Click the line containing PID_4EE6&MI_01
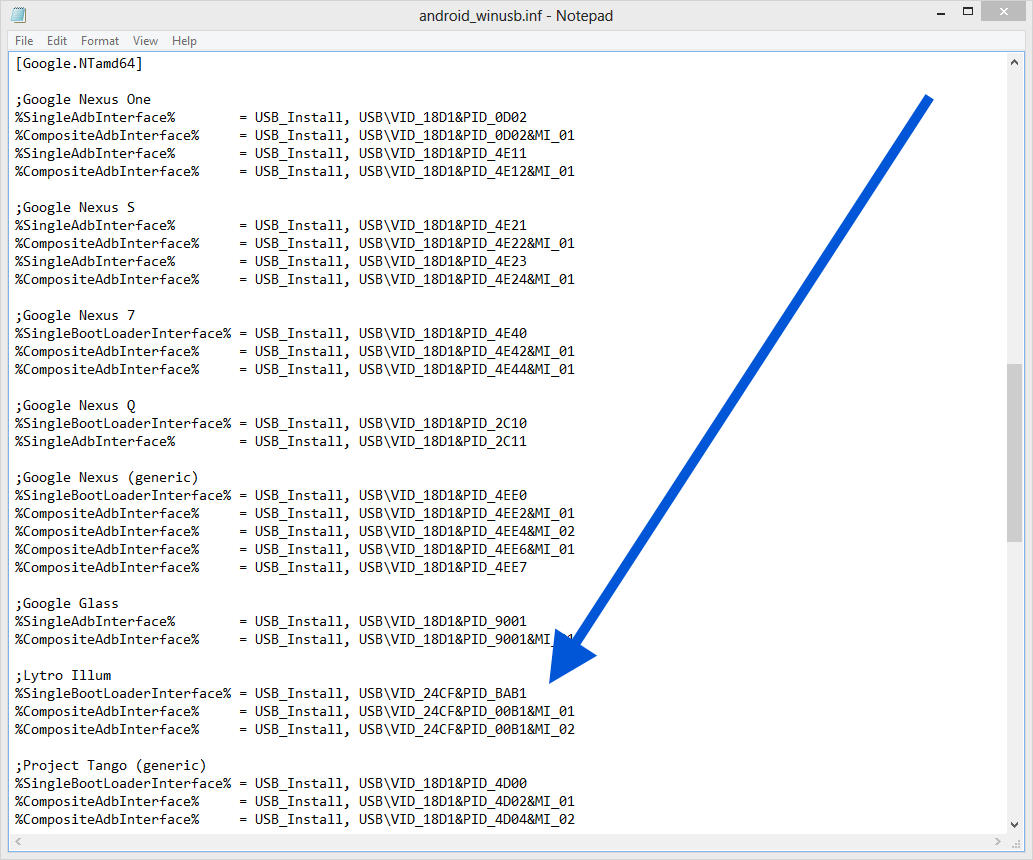Image resolution: width=1033 pixels, height=860 pixels. pyautogui.click(x=294, y=550)
